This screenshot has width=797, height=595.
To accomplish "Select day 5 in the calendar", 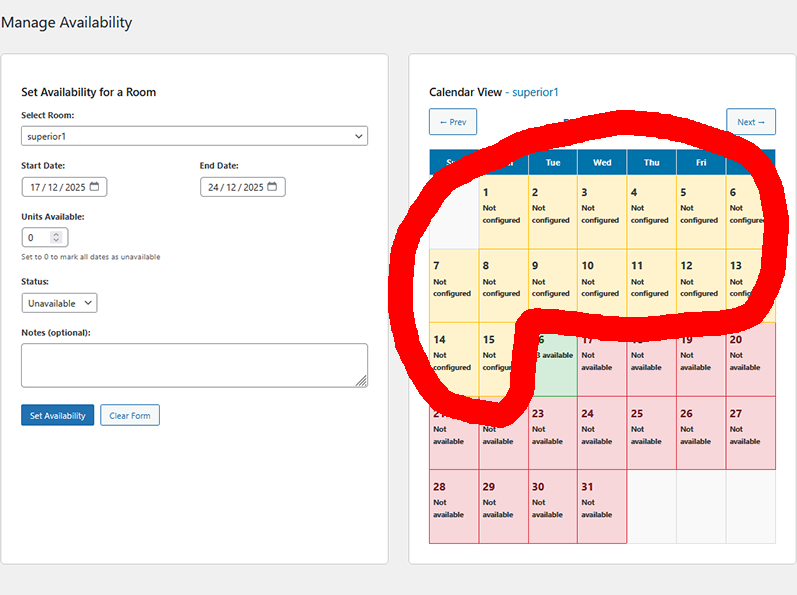I will point(700,212).
